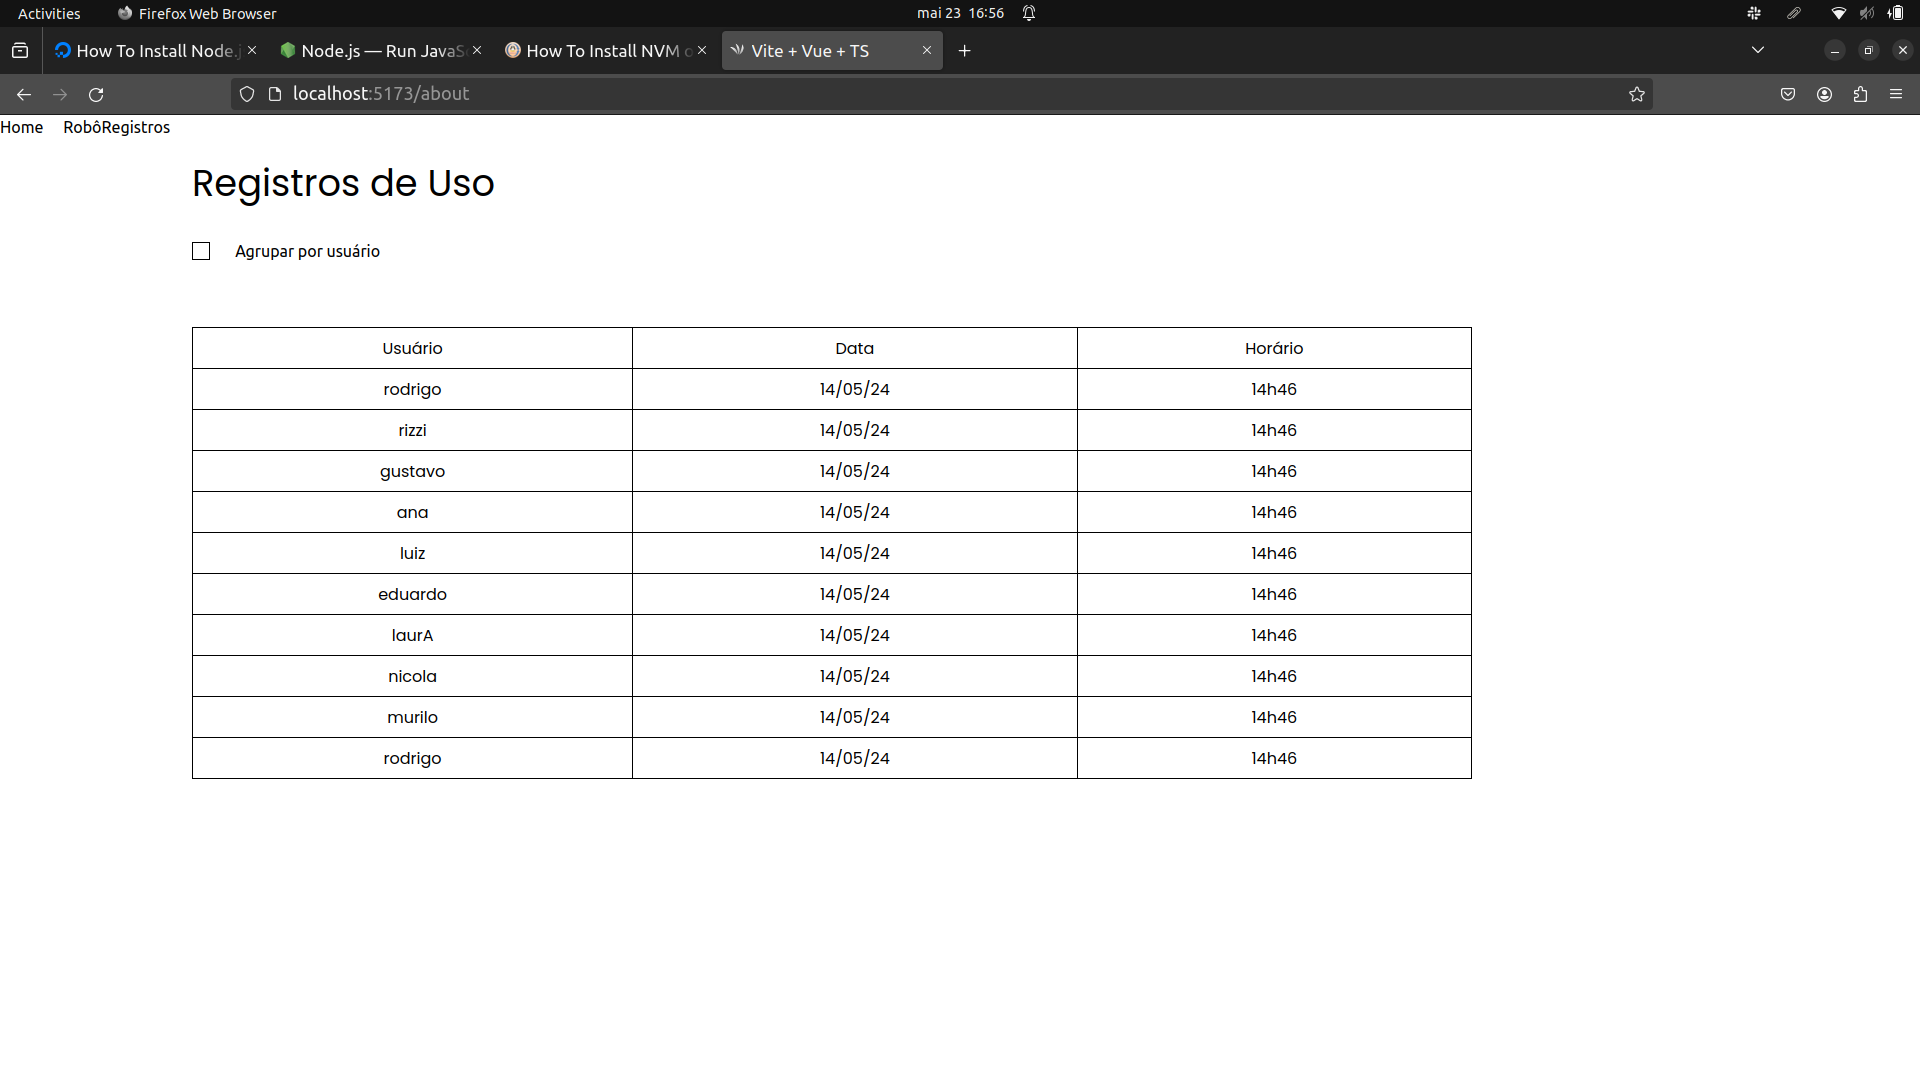Click the pen-shaped tray icon in the top bar
The image size is (1920, 1080).
[x=1794, y=13]
